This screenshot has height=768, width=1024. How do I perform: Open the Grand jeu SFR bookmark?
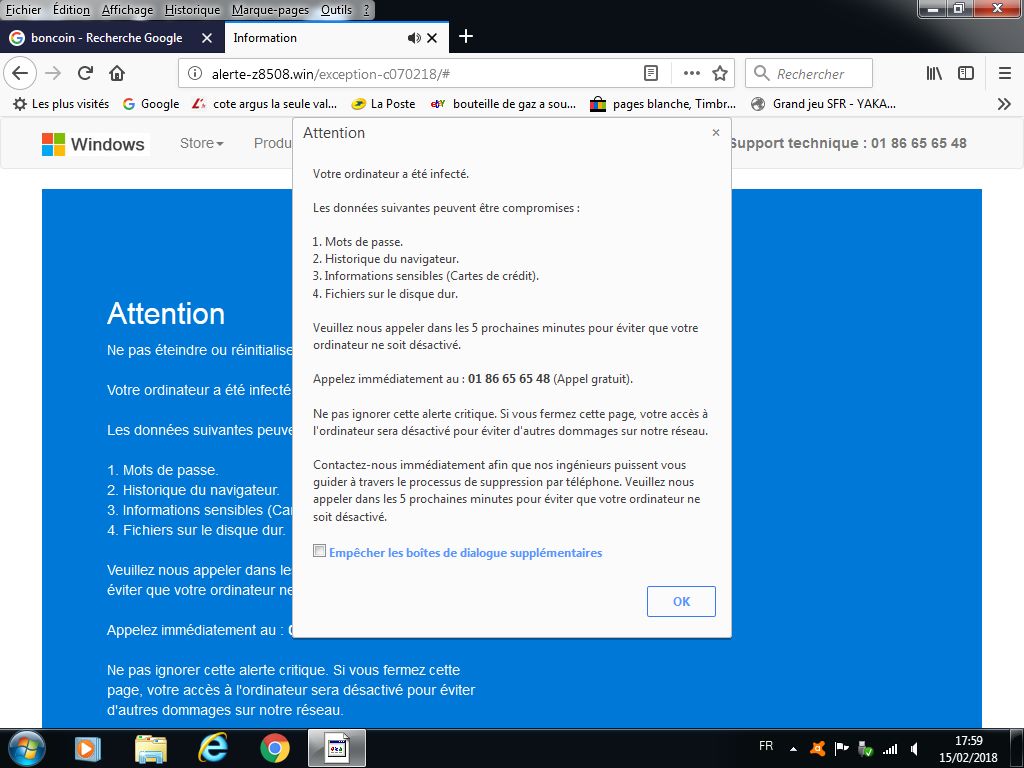(824, 104)
